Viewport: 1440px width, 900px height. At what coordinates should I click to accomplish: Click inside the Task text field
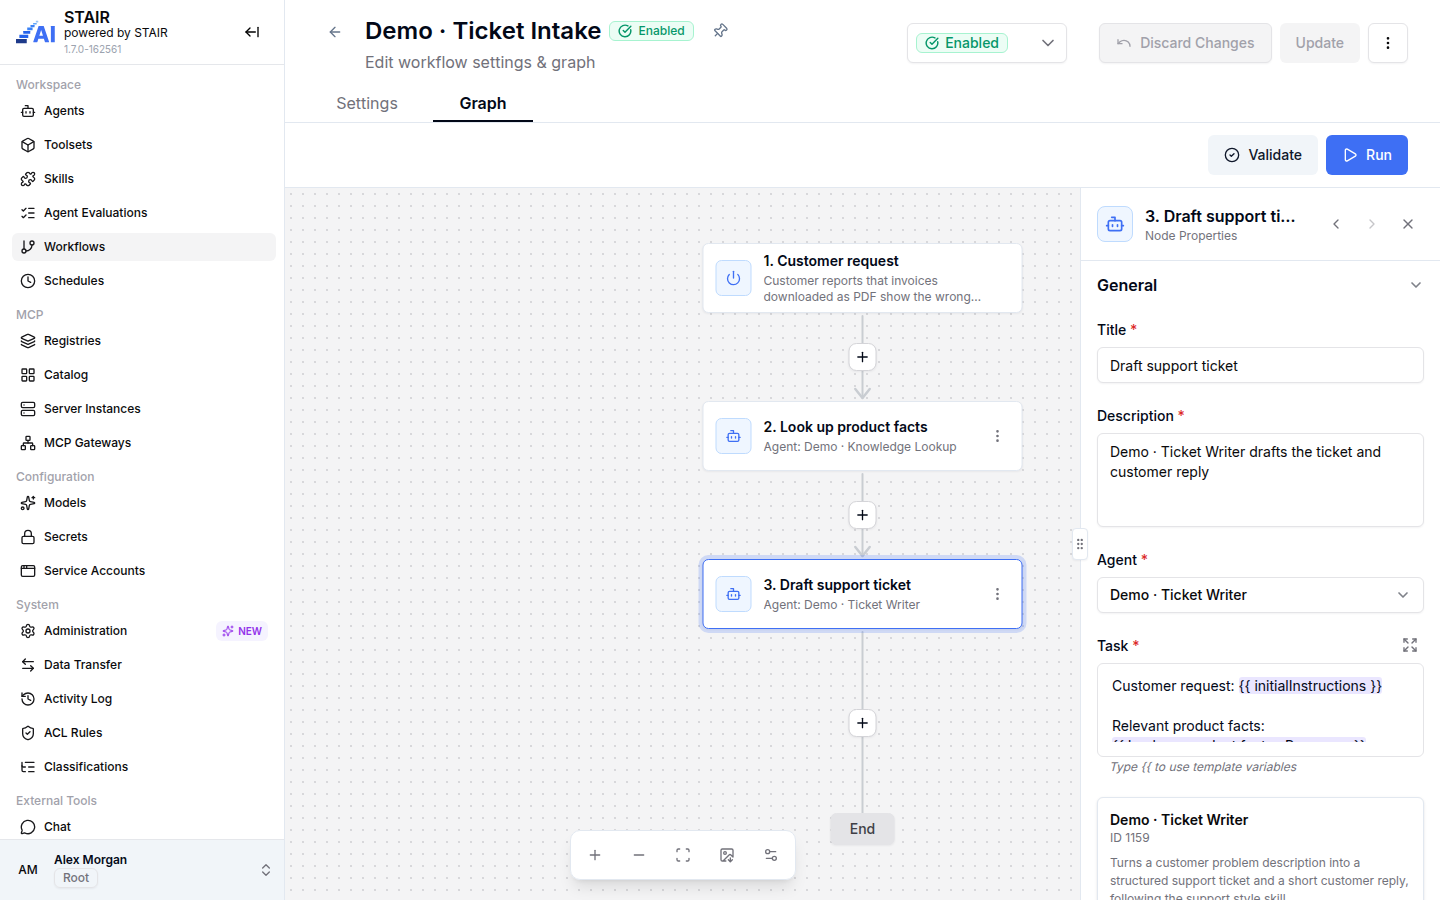point(1260,710)
